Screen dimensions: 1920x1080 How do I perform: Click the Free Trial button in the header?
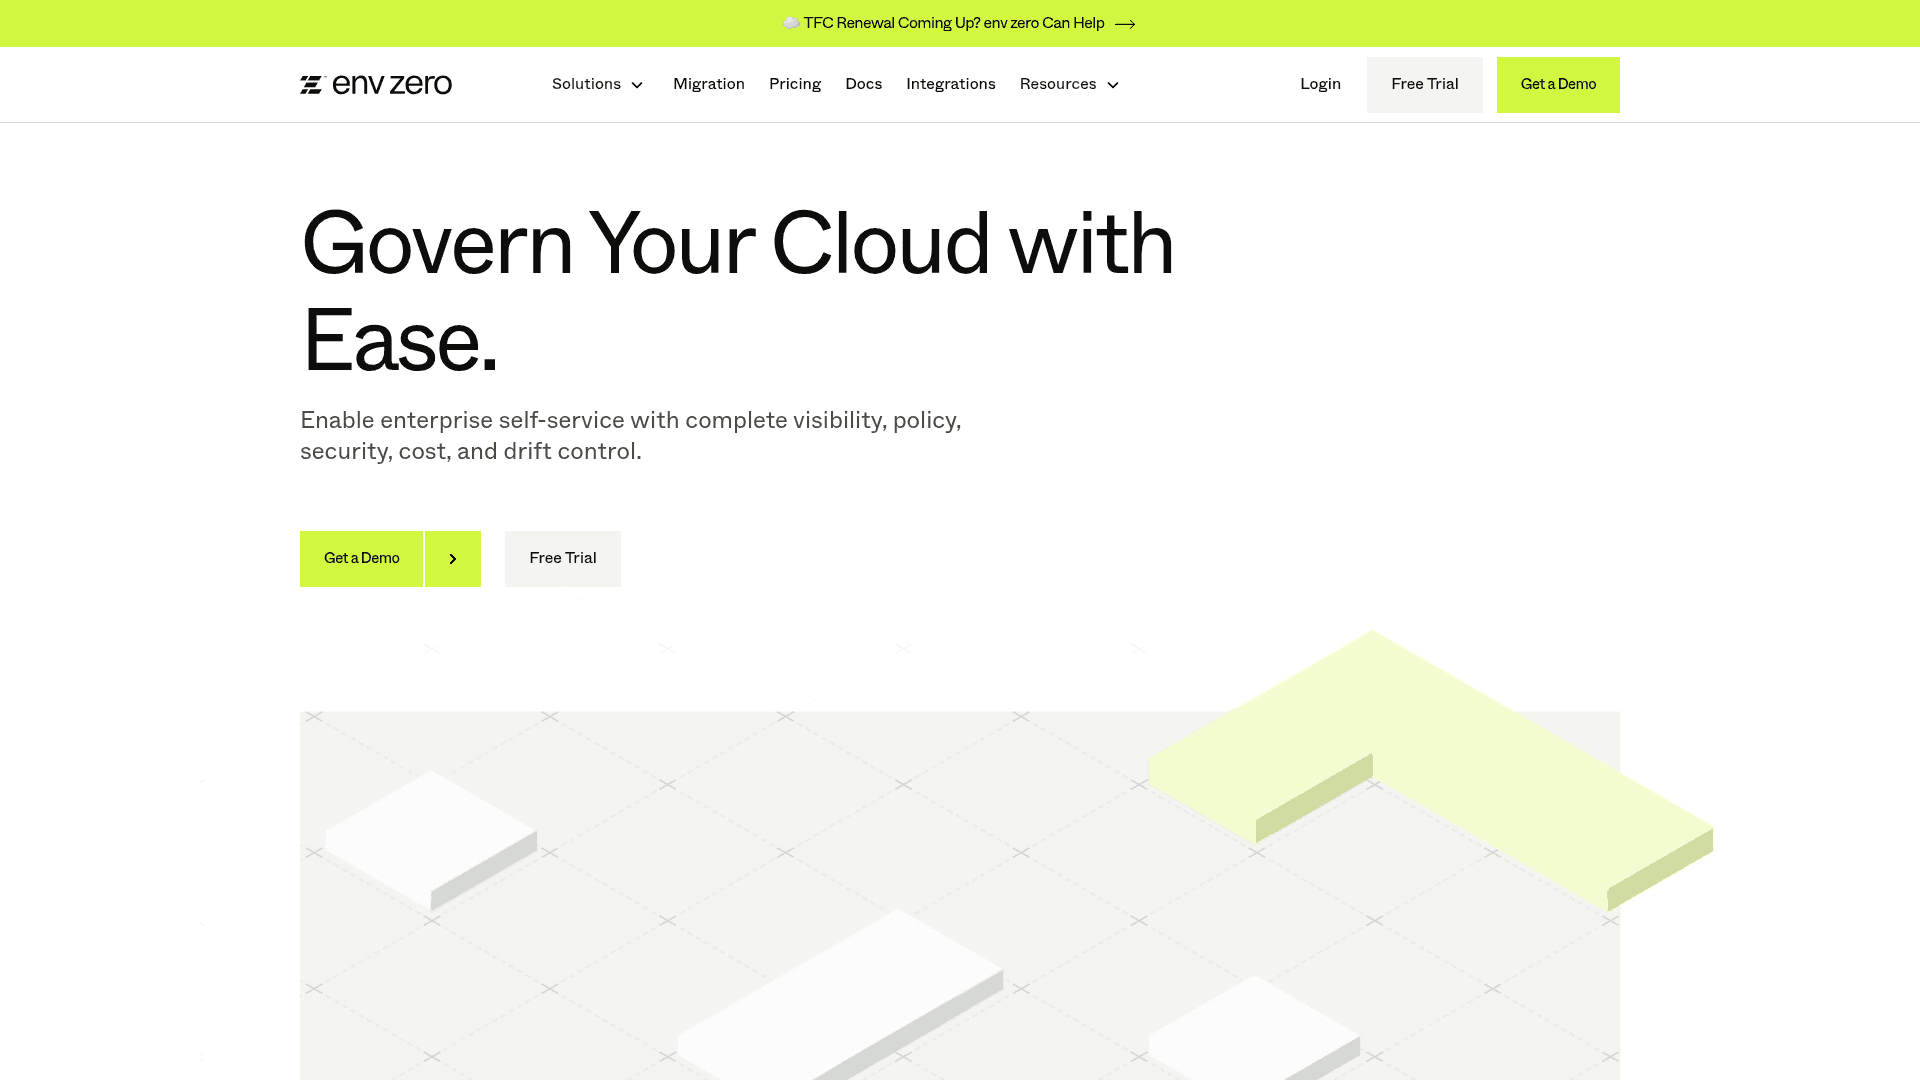[1424, 84]
